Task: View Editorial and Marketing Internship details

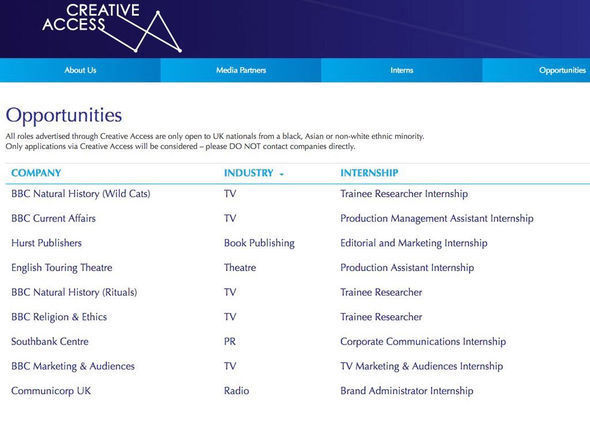Action: [414, 243]
